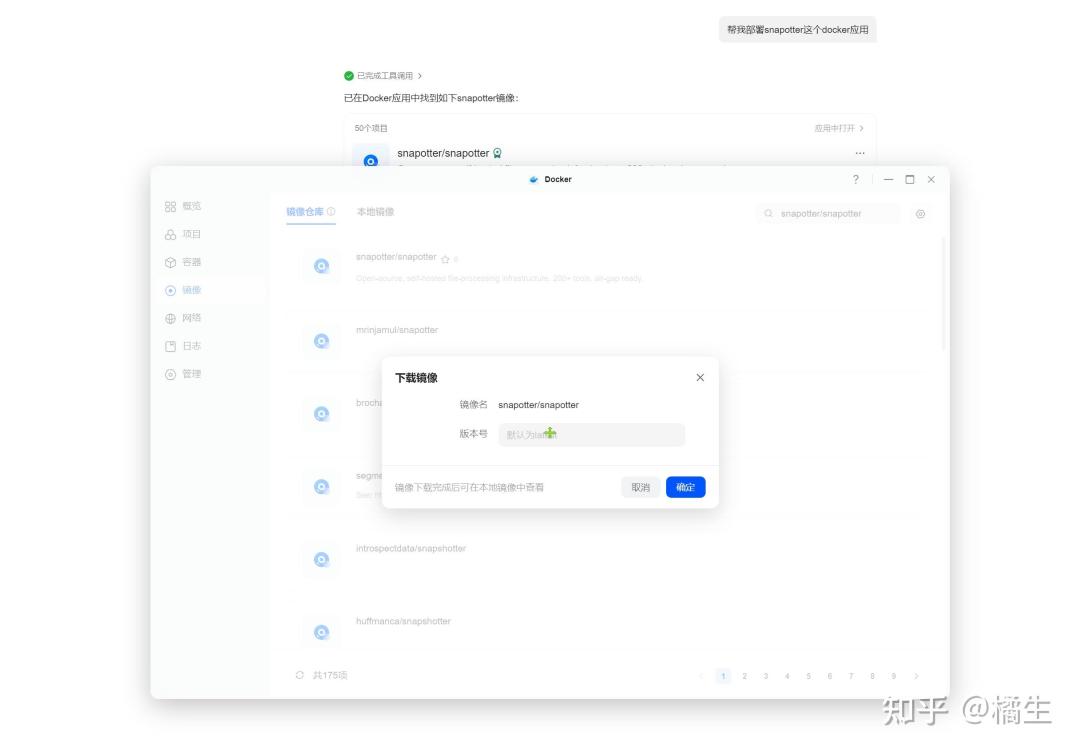Select results page 1
Image resolution: width=1080 pixels, height=754 pixels.
click(723, 676)
